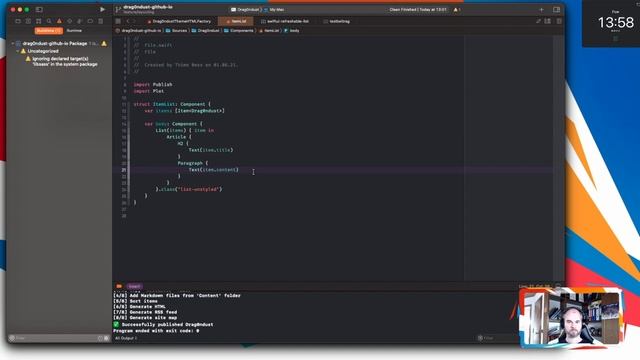Click body symbol in the jump bar
640x360 pixels.
(291, 31)
